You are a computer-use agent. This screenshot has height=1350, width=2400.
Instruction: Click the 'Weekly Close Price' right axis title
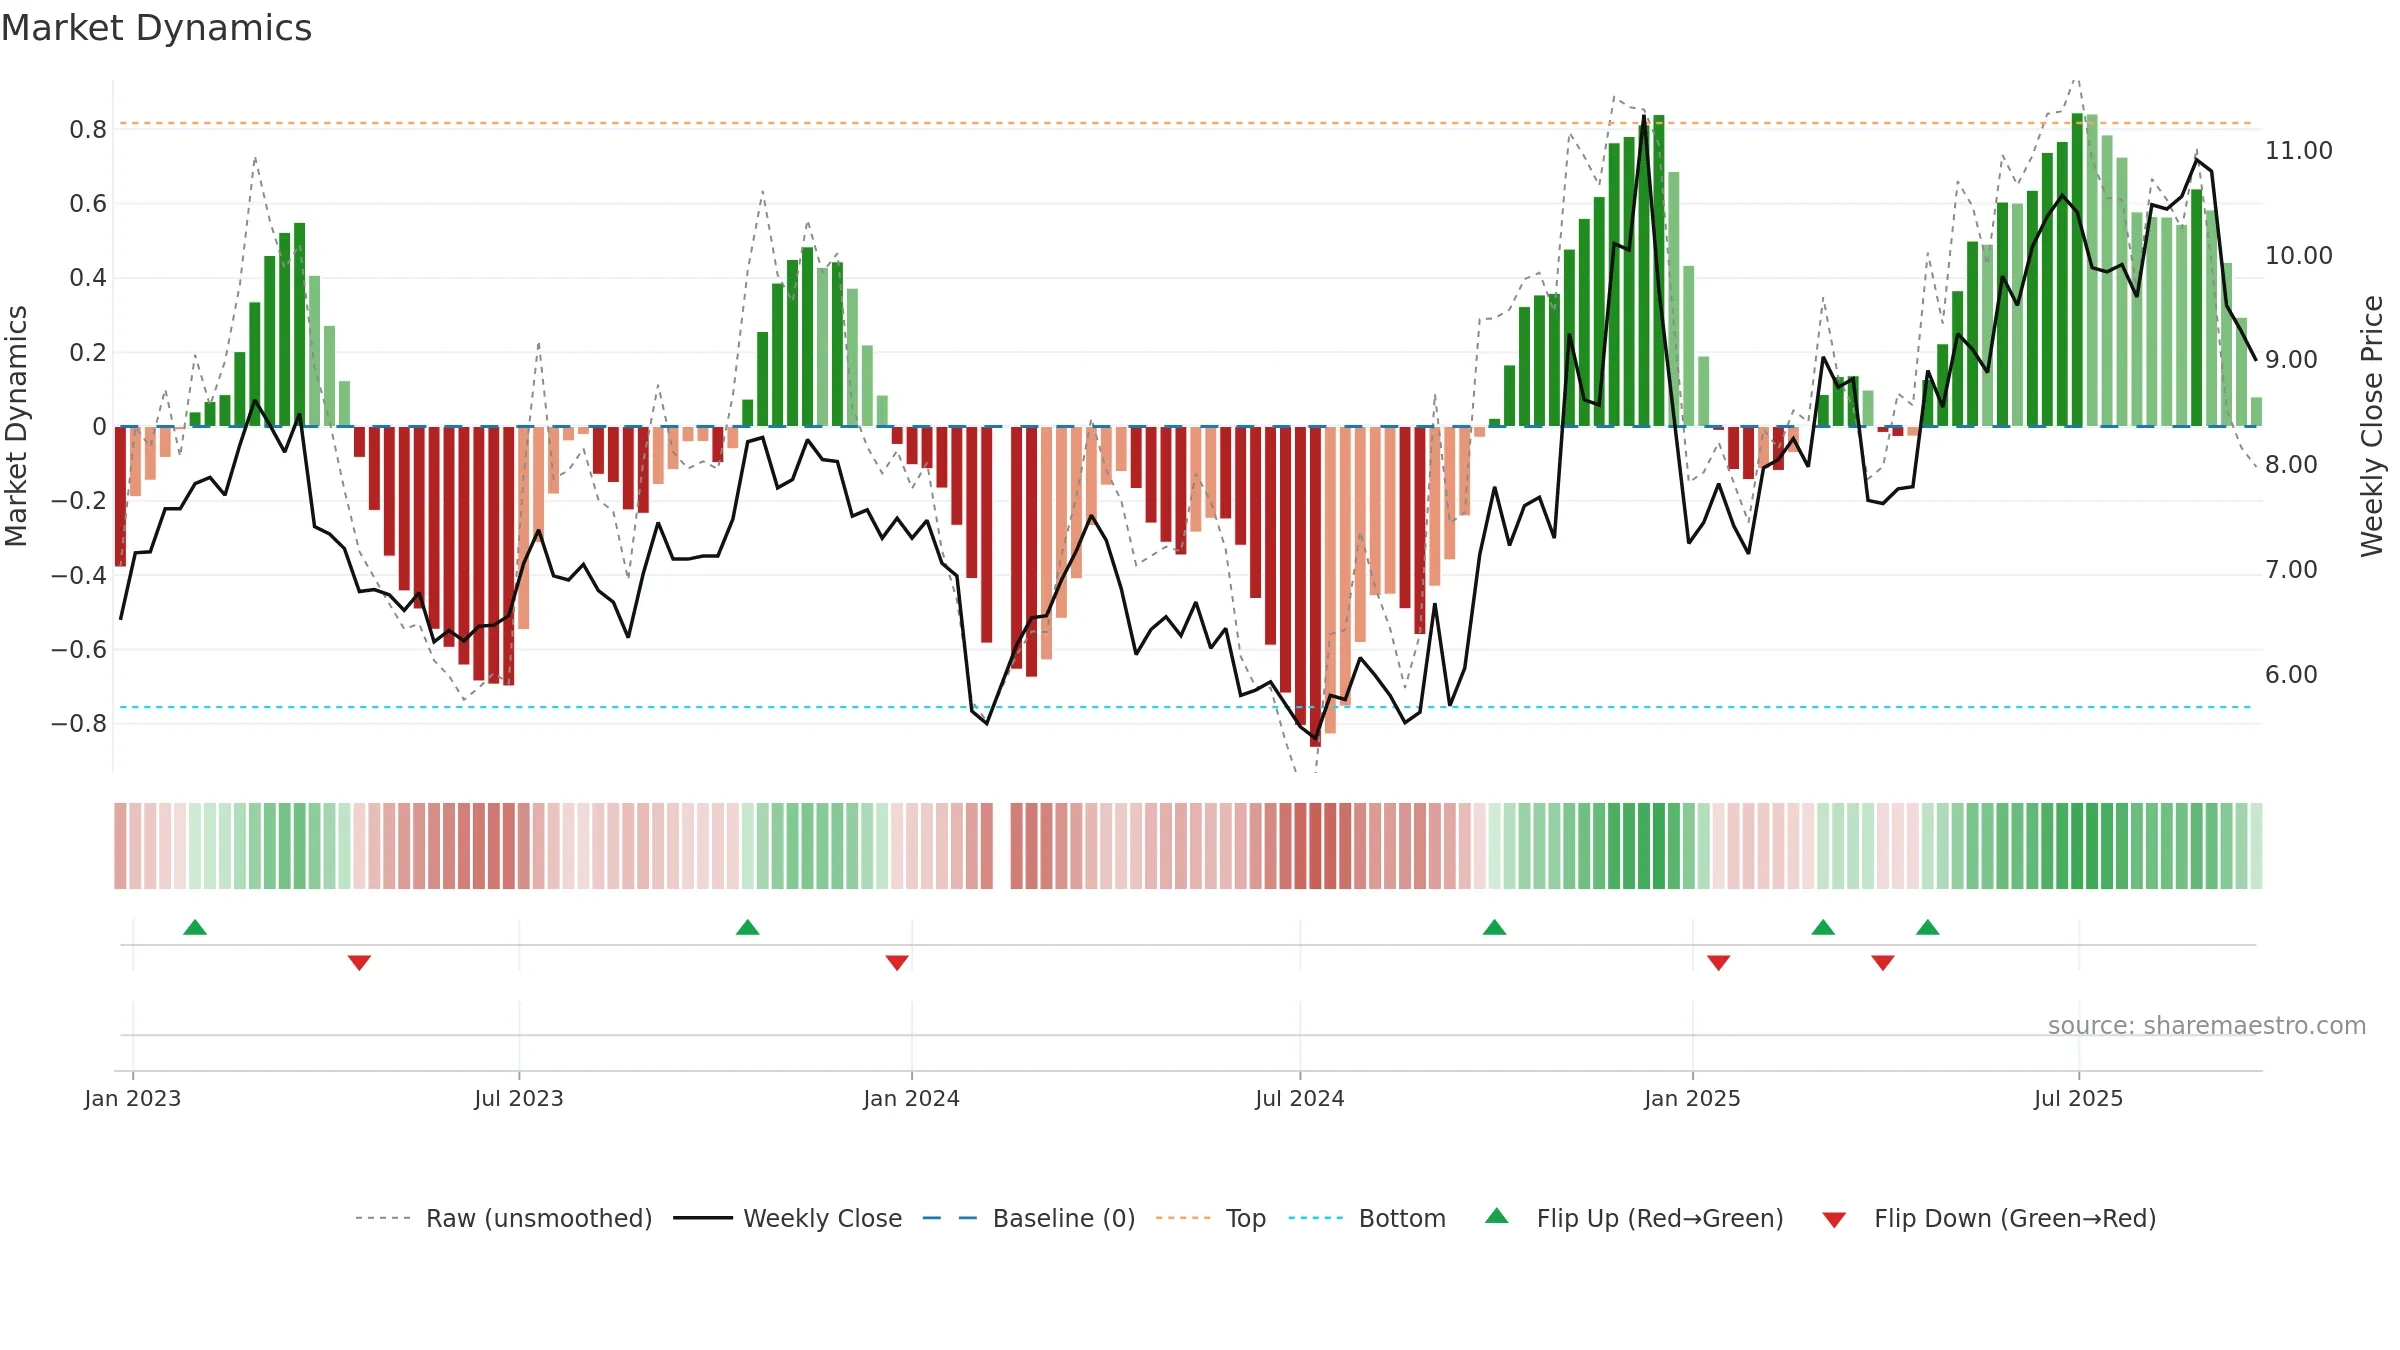[2372, 426]
